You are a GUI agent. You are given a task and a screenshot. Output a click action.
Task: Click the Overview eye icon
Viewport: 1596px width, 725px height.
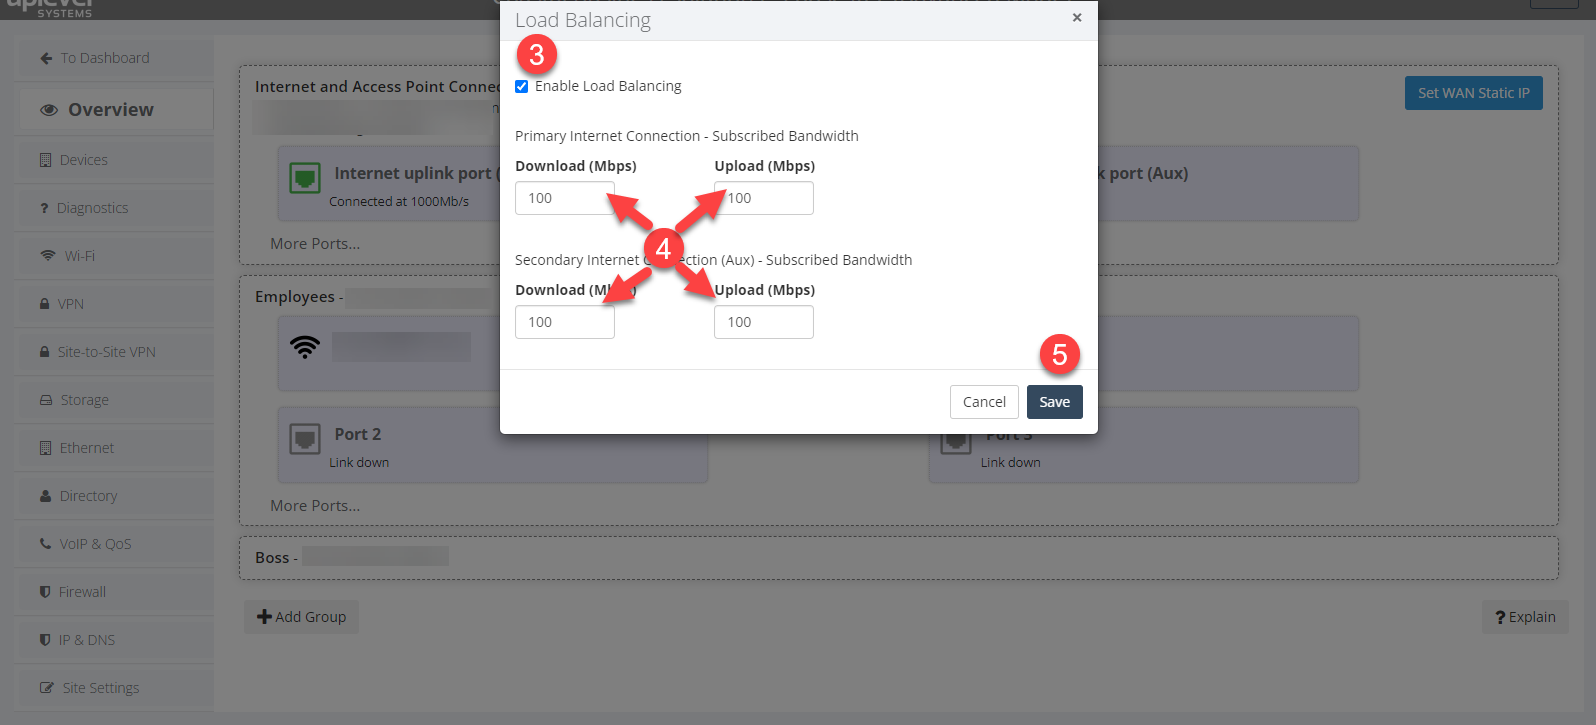coord(49,110)
